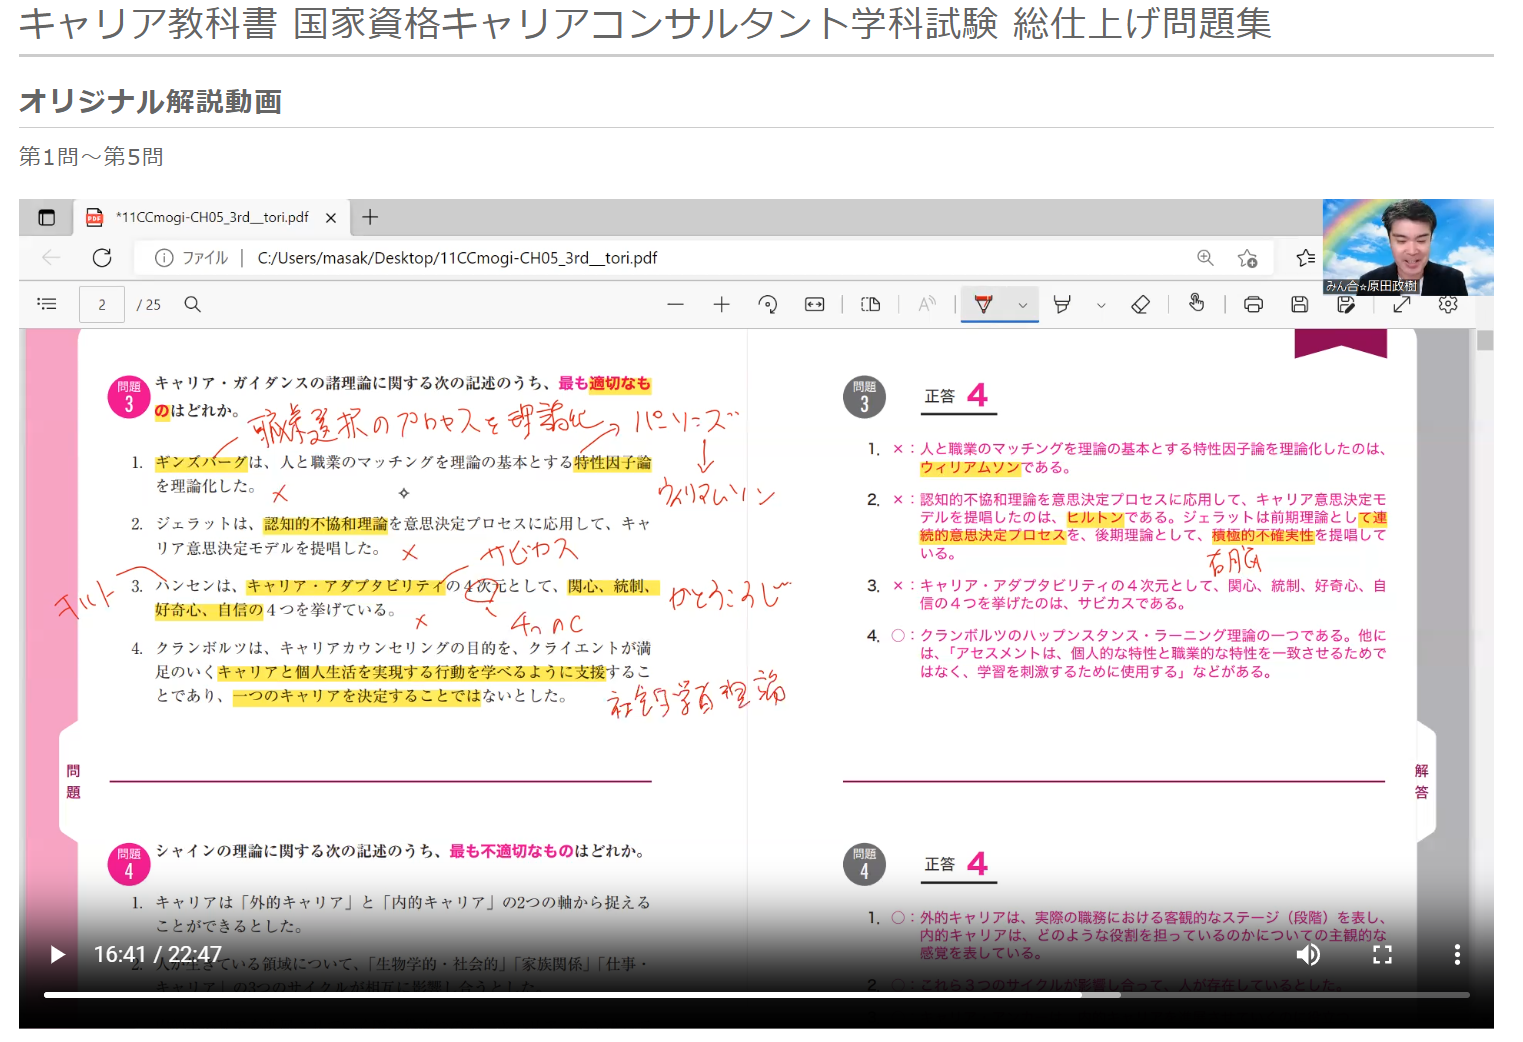Screen dimensions: 1523x1042
Task: Click the 正答 4 text for 問題 3
Action: 958,396
